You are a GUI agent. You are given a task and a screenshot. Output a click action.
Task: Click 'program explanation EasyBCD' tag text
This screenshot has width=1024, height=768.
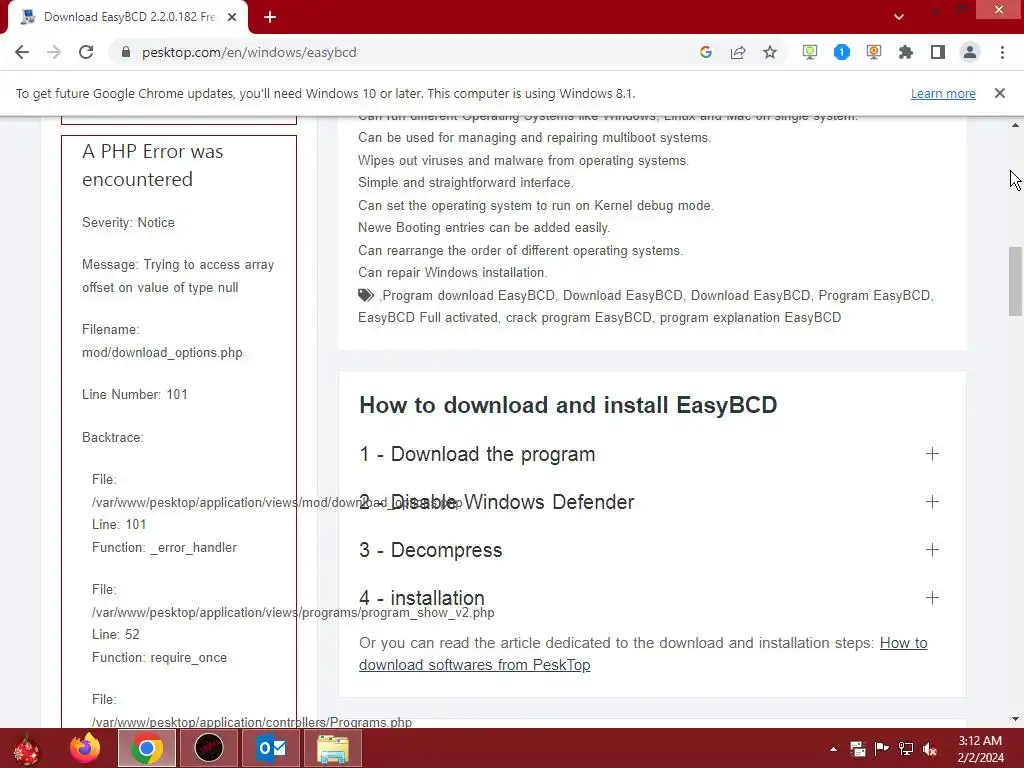point(750,317)
